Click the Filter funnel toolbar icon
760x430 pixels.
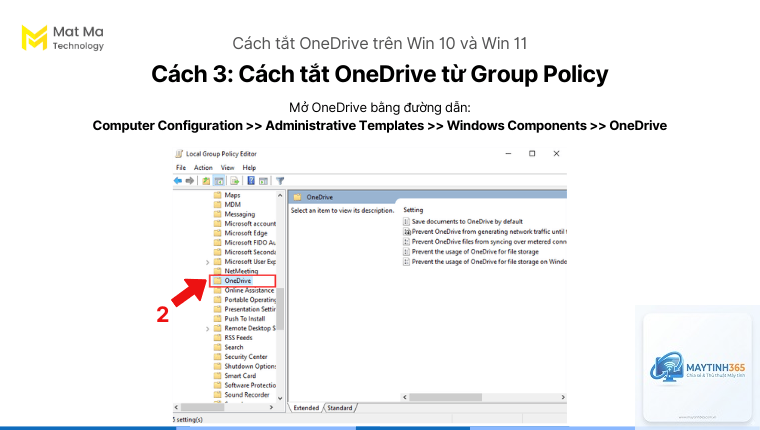(280, 181)
